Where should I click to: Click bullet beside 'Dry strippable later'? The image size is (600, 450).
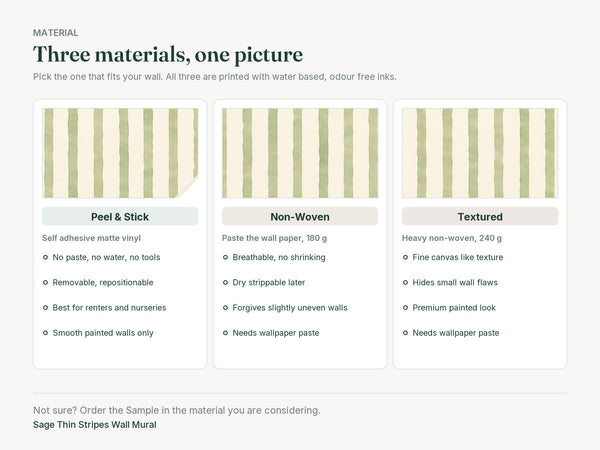225,283
